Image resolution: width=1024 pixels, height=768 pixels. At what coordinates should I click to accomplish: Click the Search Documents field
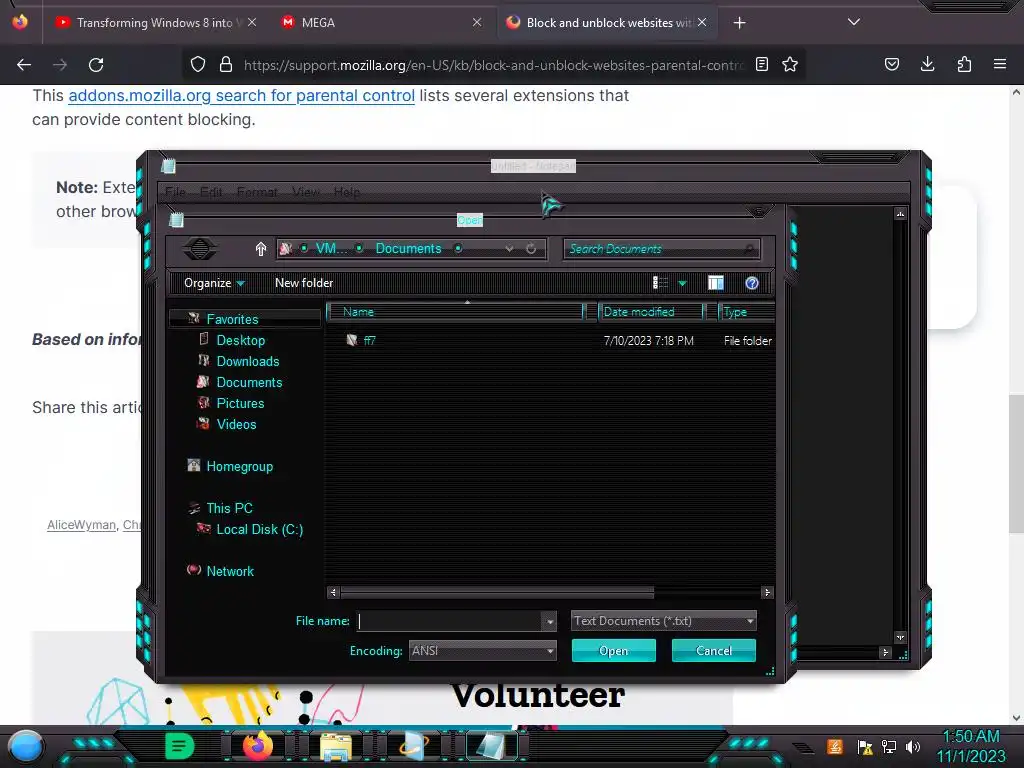[662, 249]
